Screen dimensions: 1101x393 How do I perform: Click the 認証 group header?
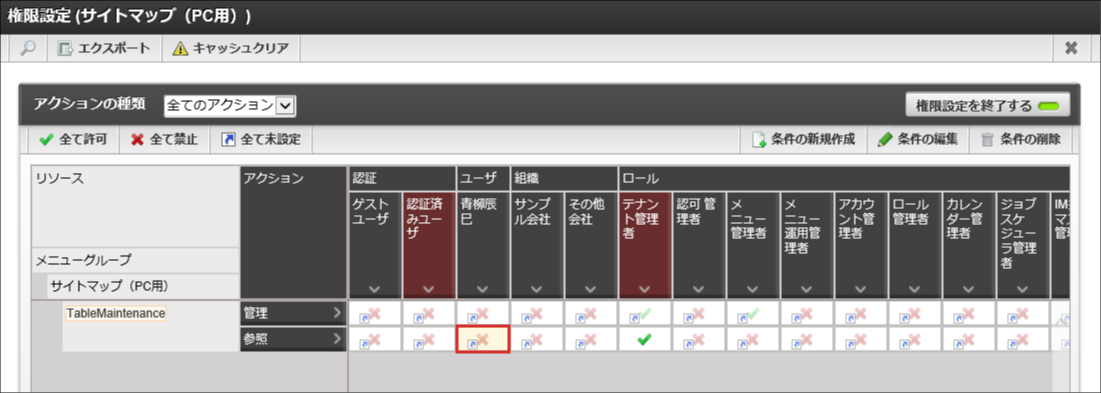point(402,178)
